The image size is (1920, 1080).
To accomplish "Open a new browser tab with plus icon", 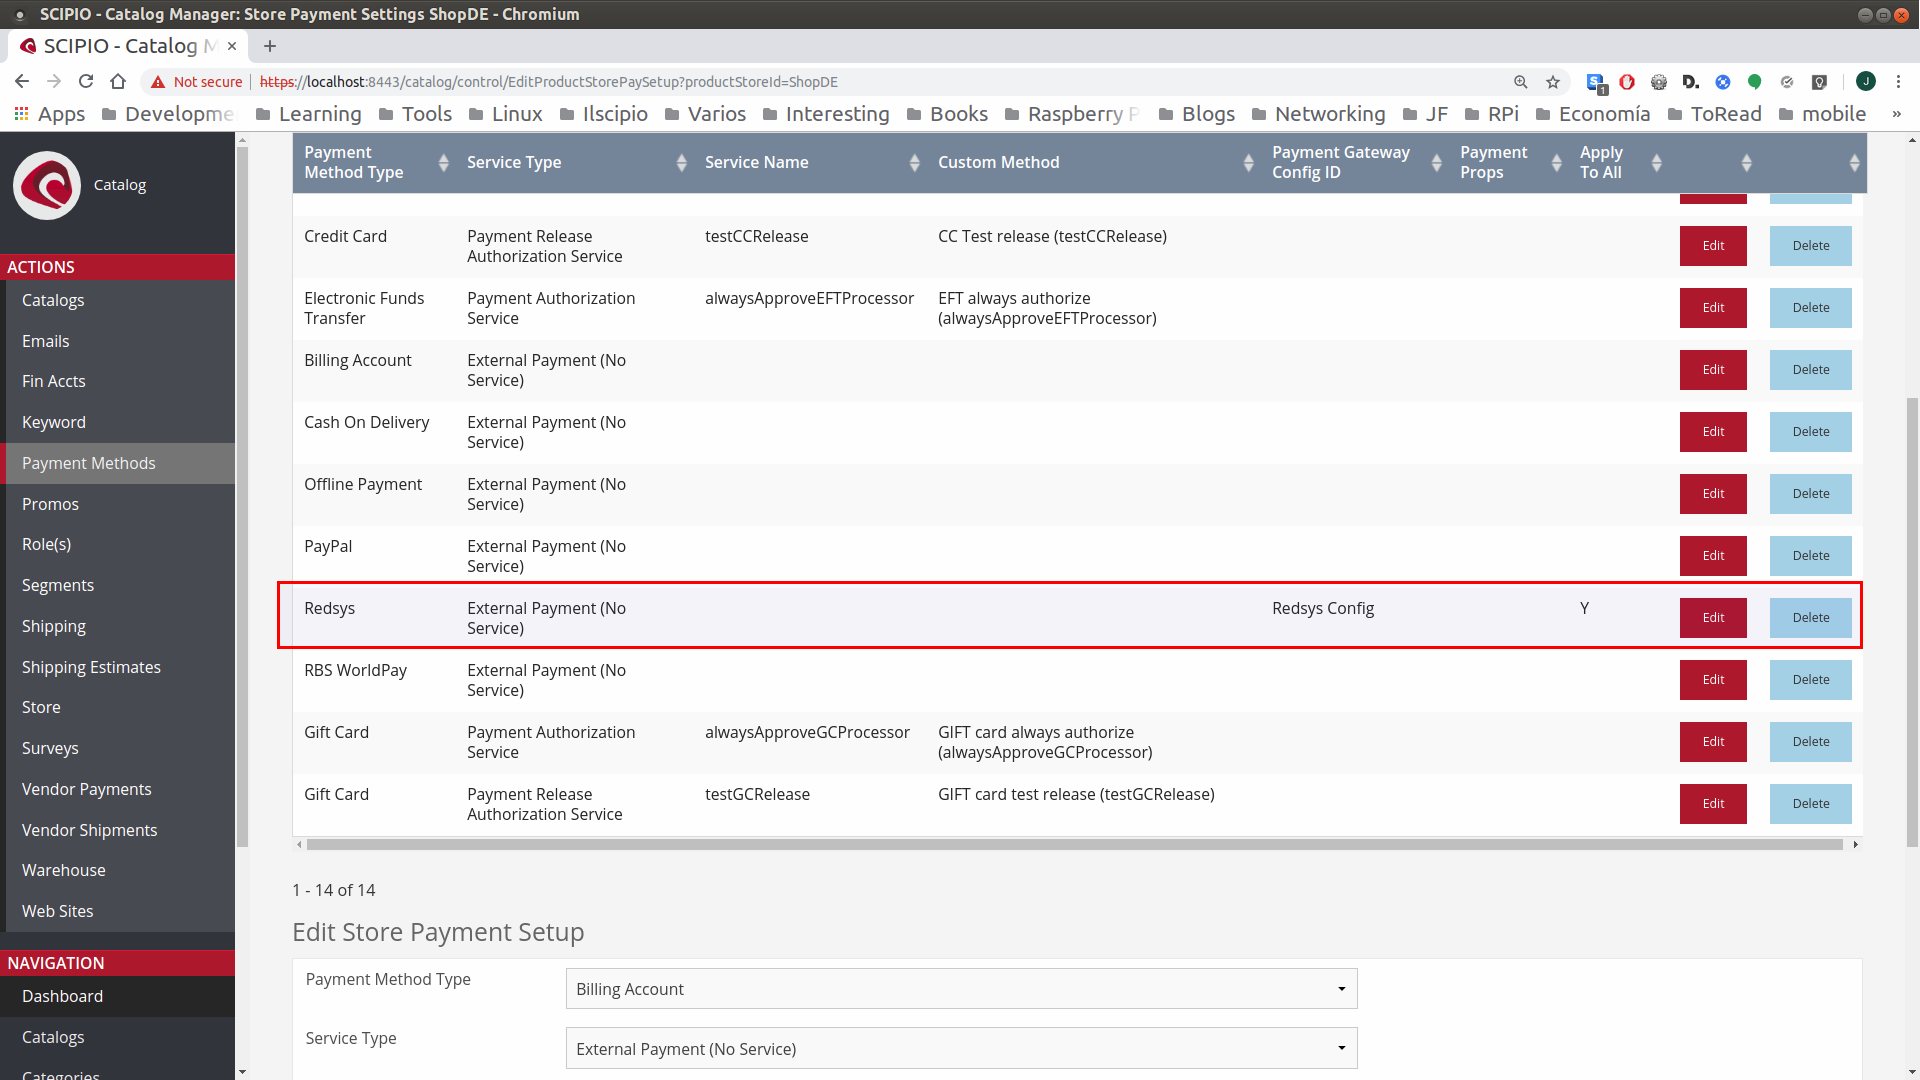I will [x=270, y=46].
